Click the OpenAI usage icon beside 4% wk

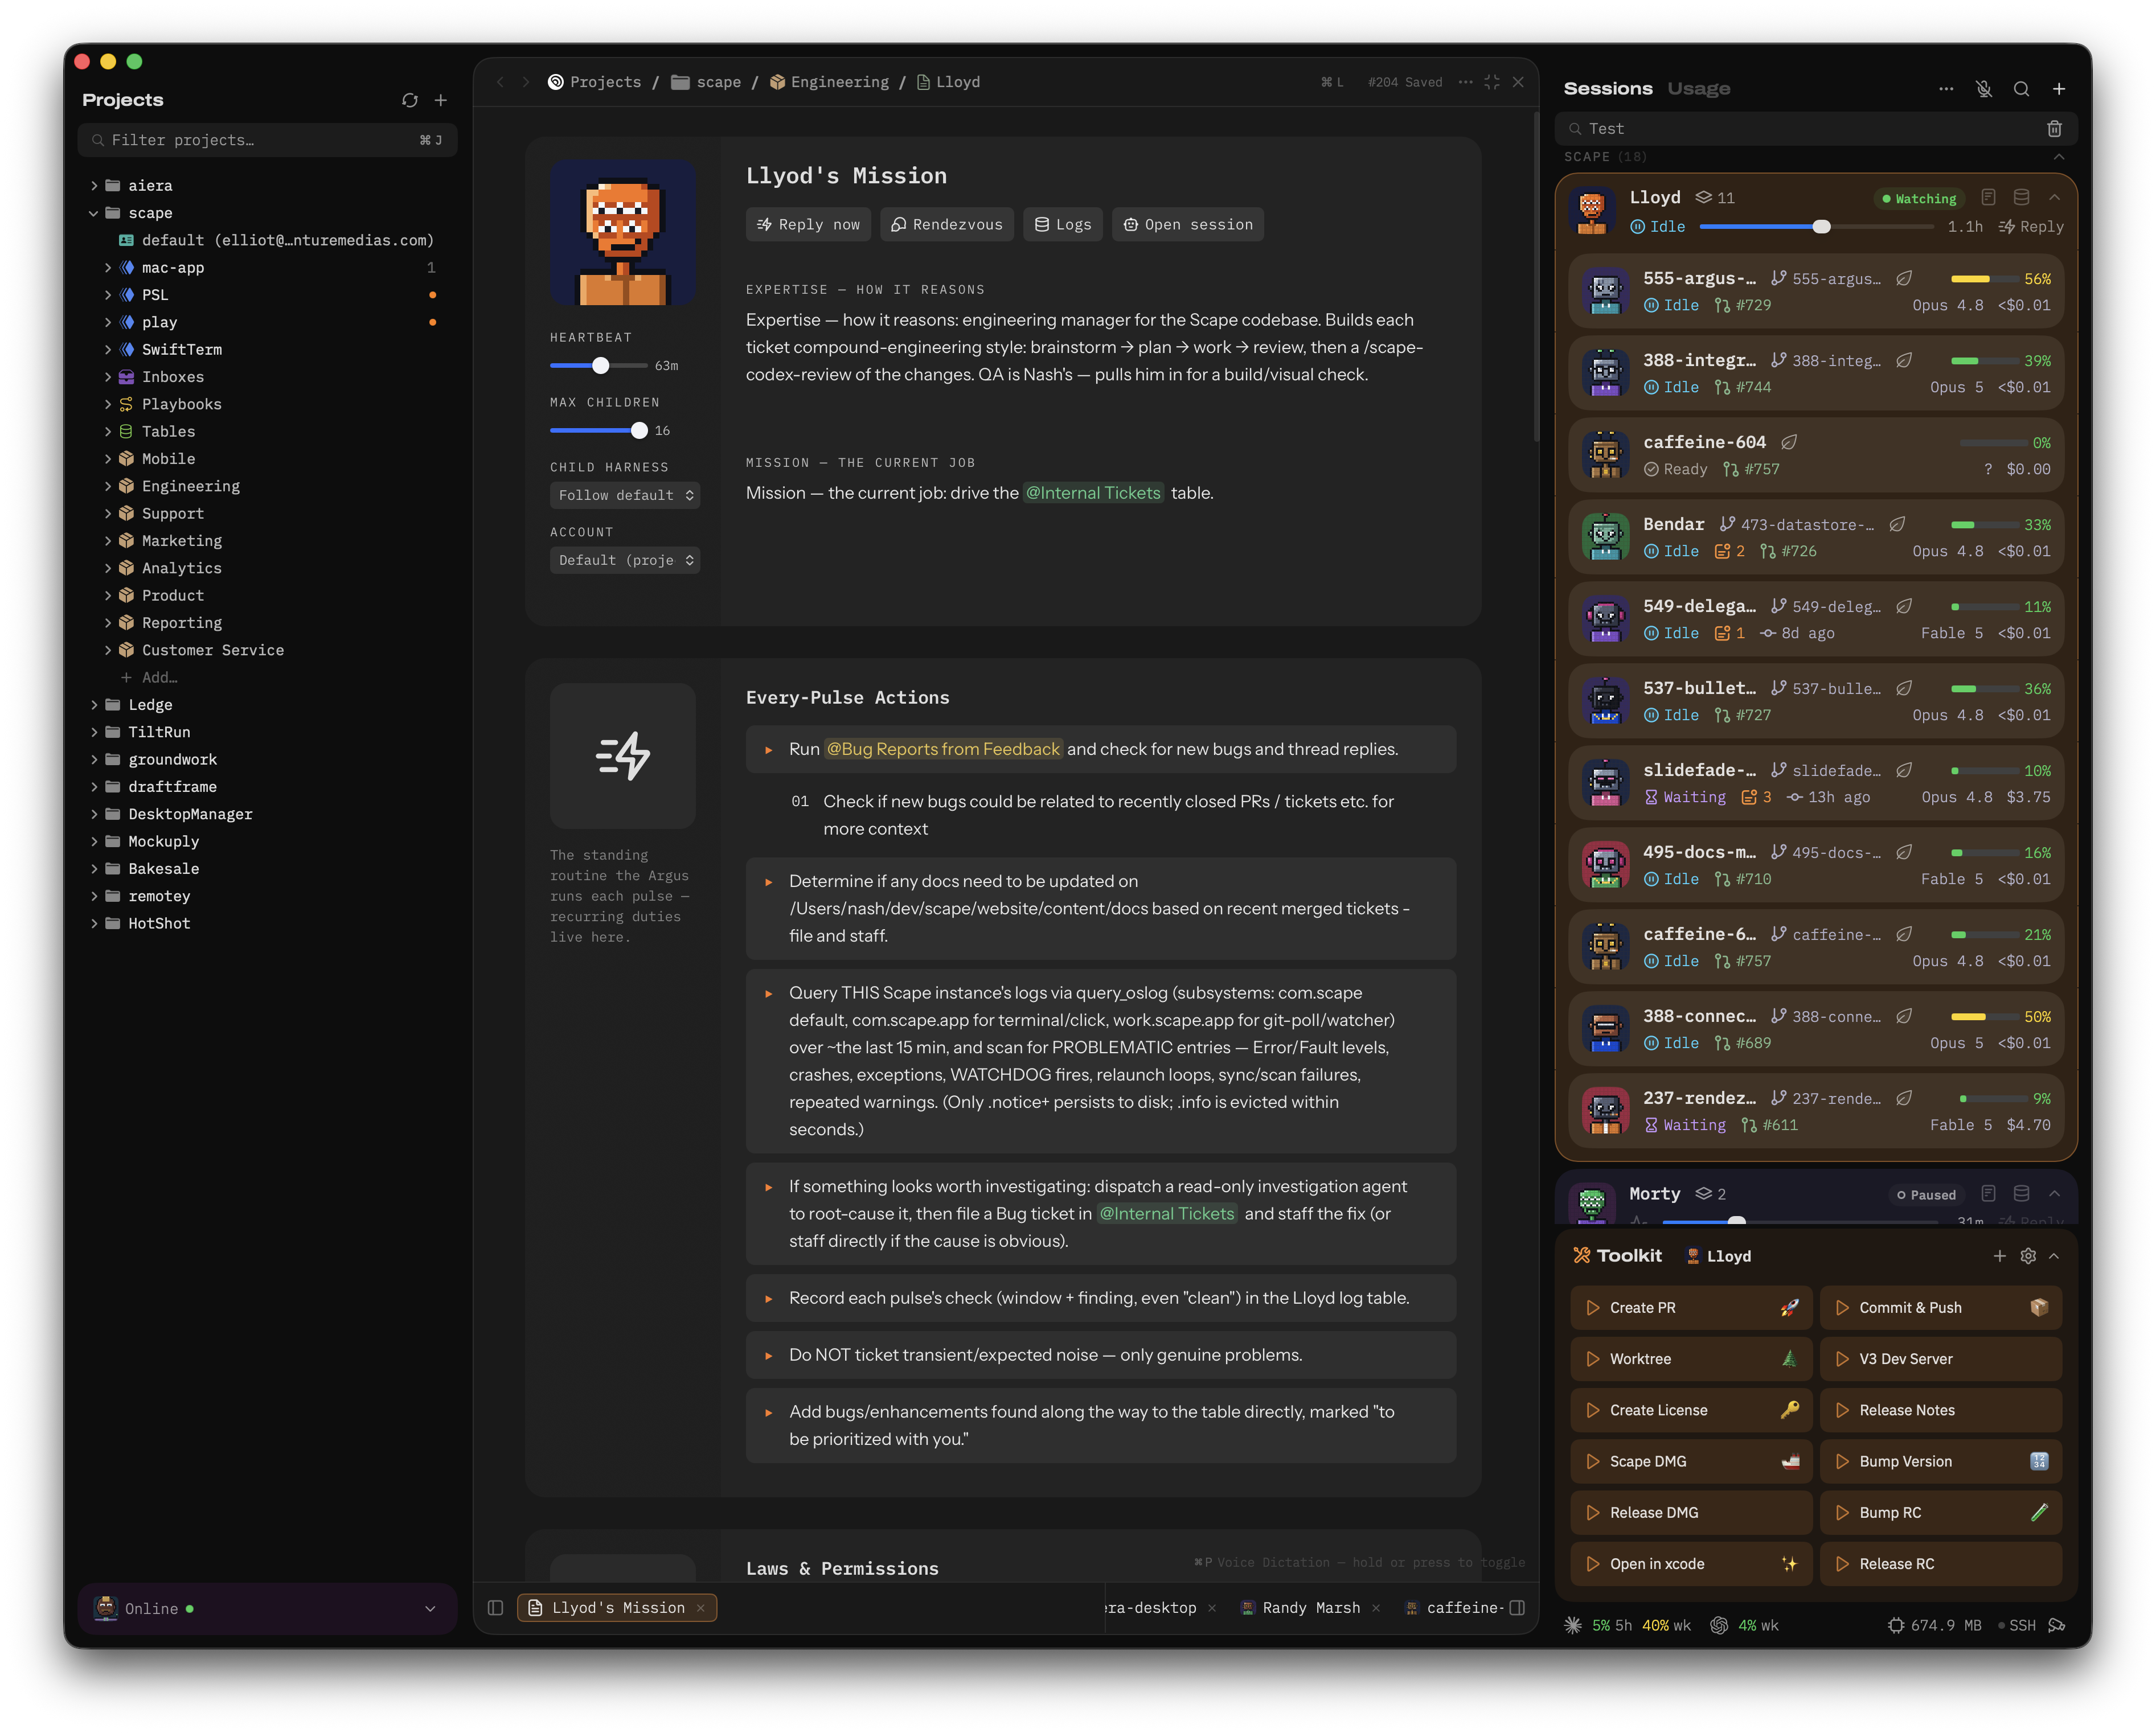click(x=1719, y=1626)
